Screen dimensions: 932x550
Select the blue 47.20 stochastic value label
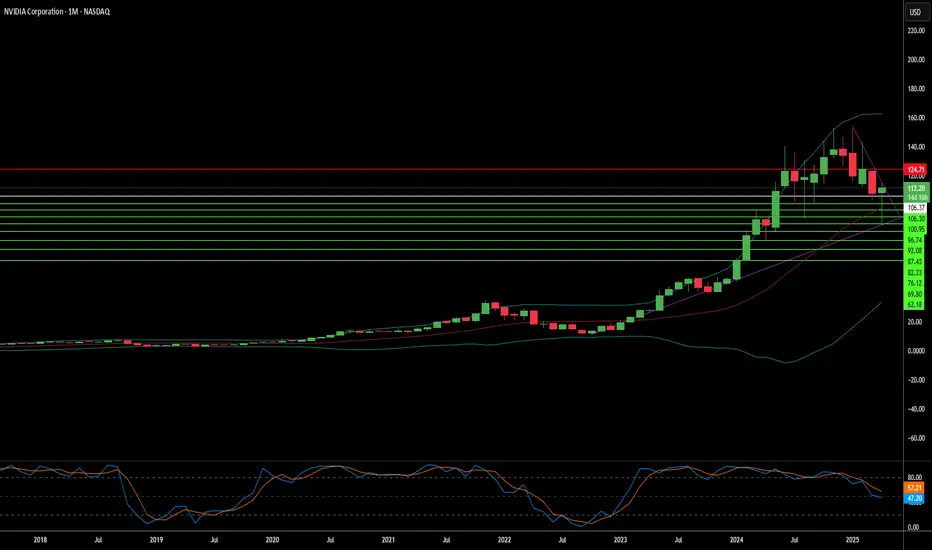pyautogui.click(x=914, y=498)
